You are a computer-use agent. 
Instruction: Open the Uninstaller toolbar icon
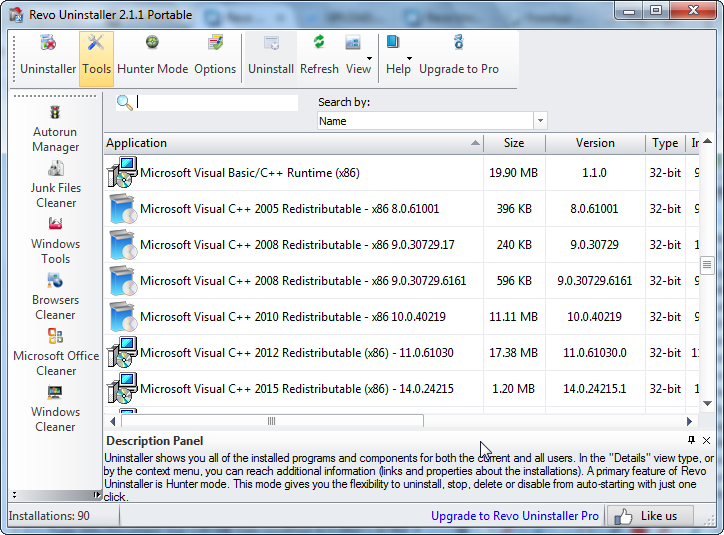click(48, 43)
